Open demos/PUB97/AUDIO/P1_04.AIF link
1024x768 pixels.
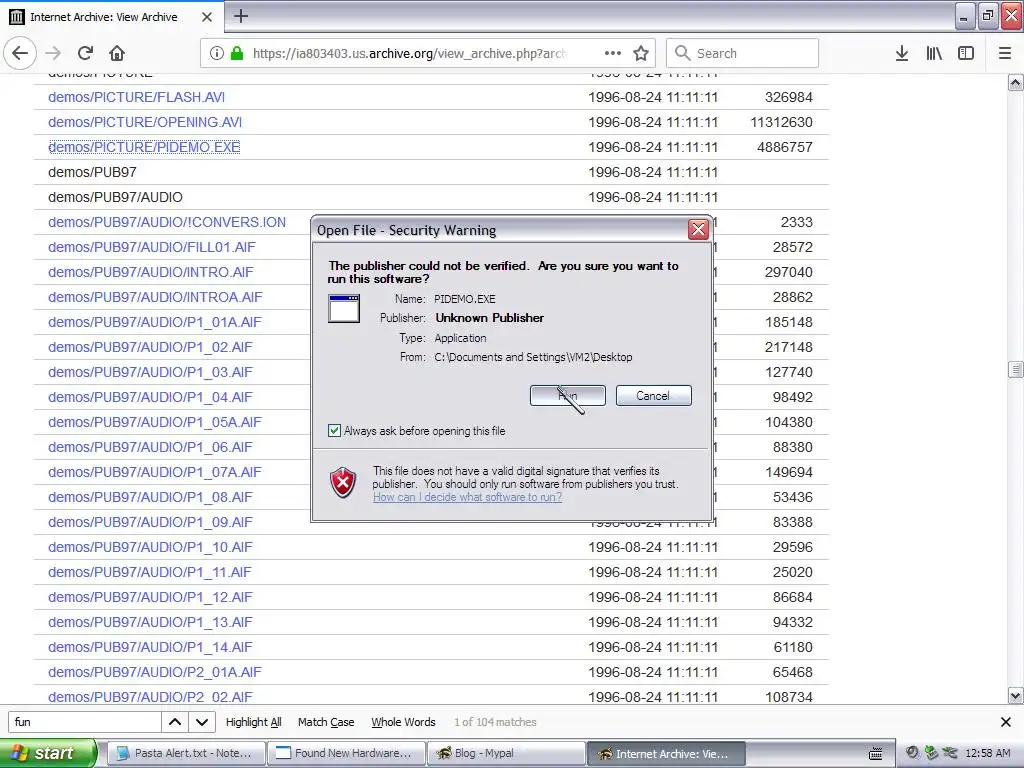click(150, 397)
